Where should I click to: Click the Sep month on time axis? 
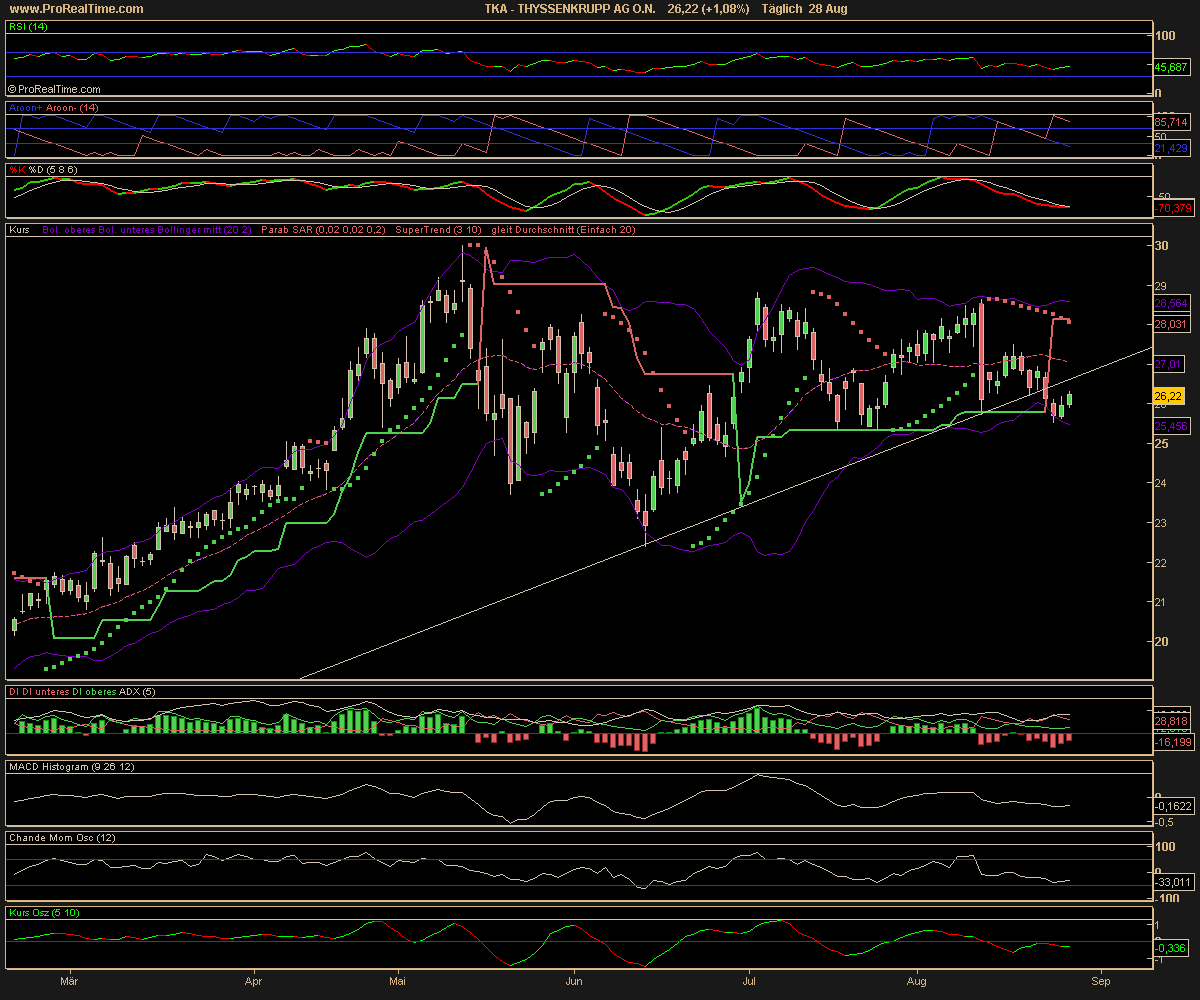(x=1101, y=982)
